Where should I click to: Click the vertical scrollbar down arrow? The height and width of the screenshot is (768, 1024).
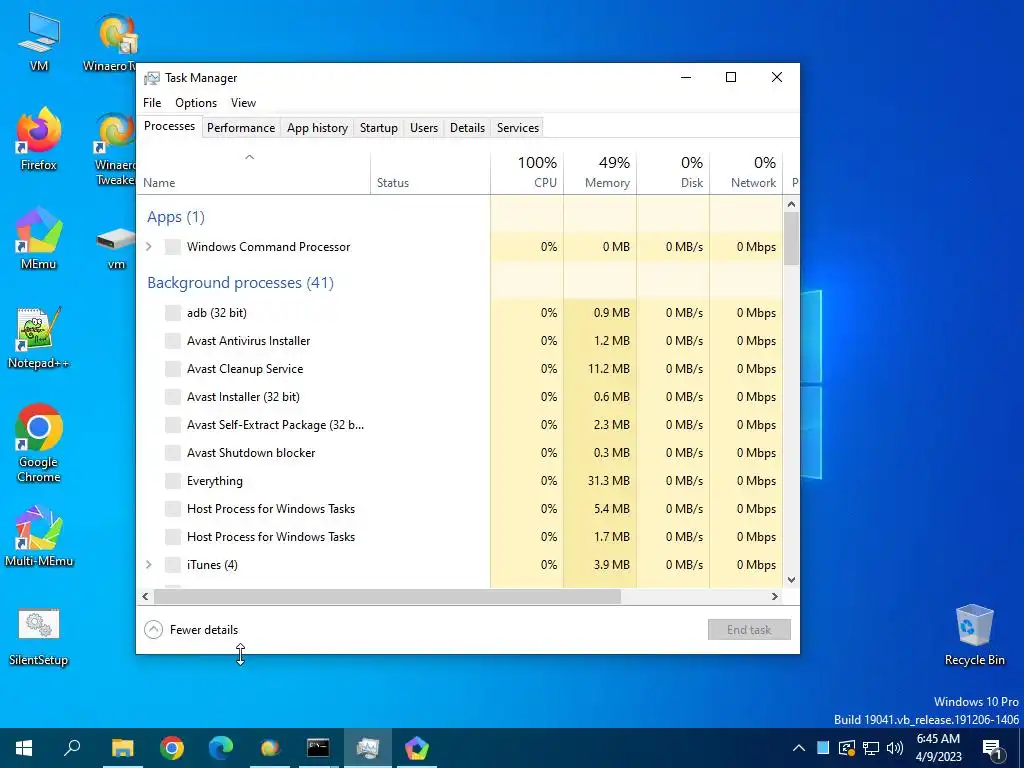point(792,579)
